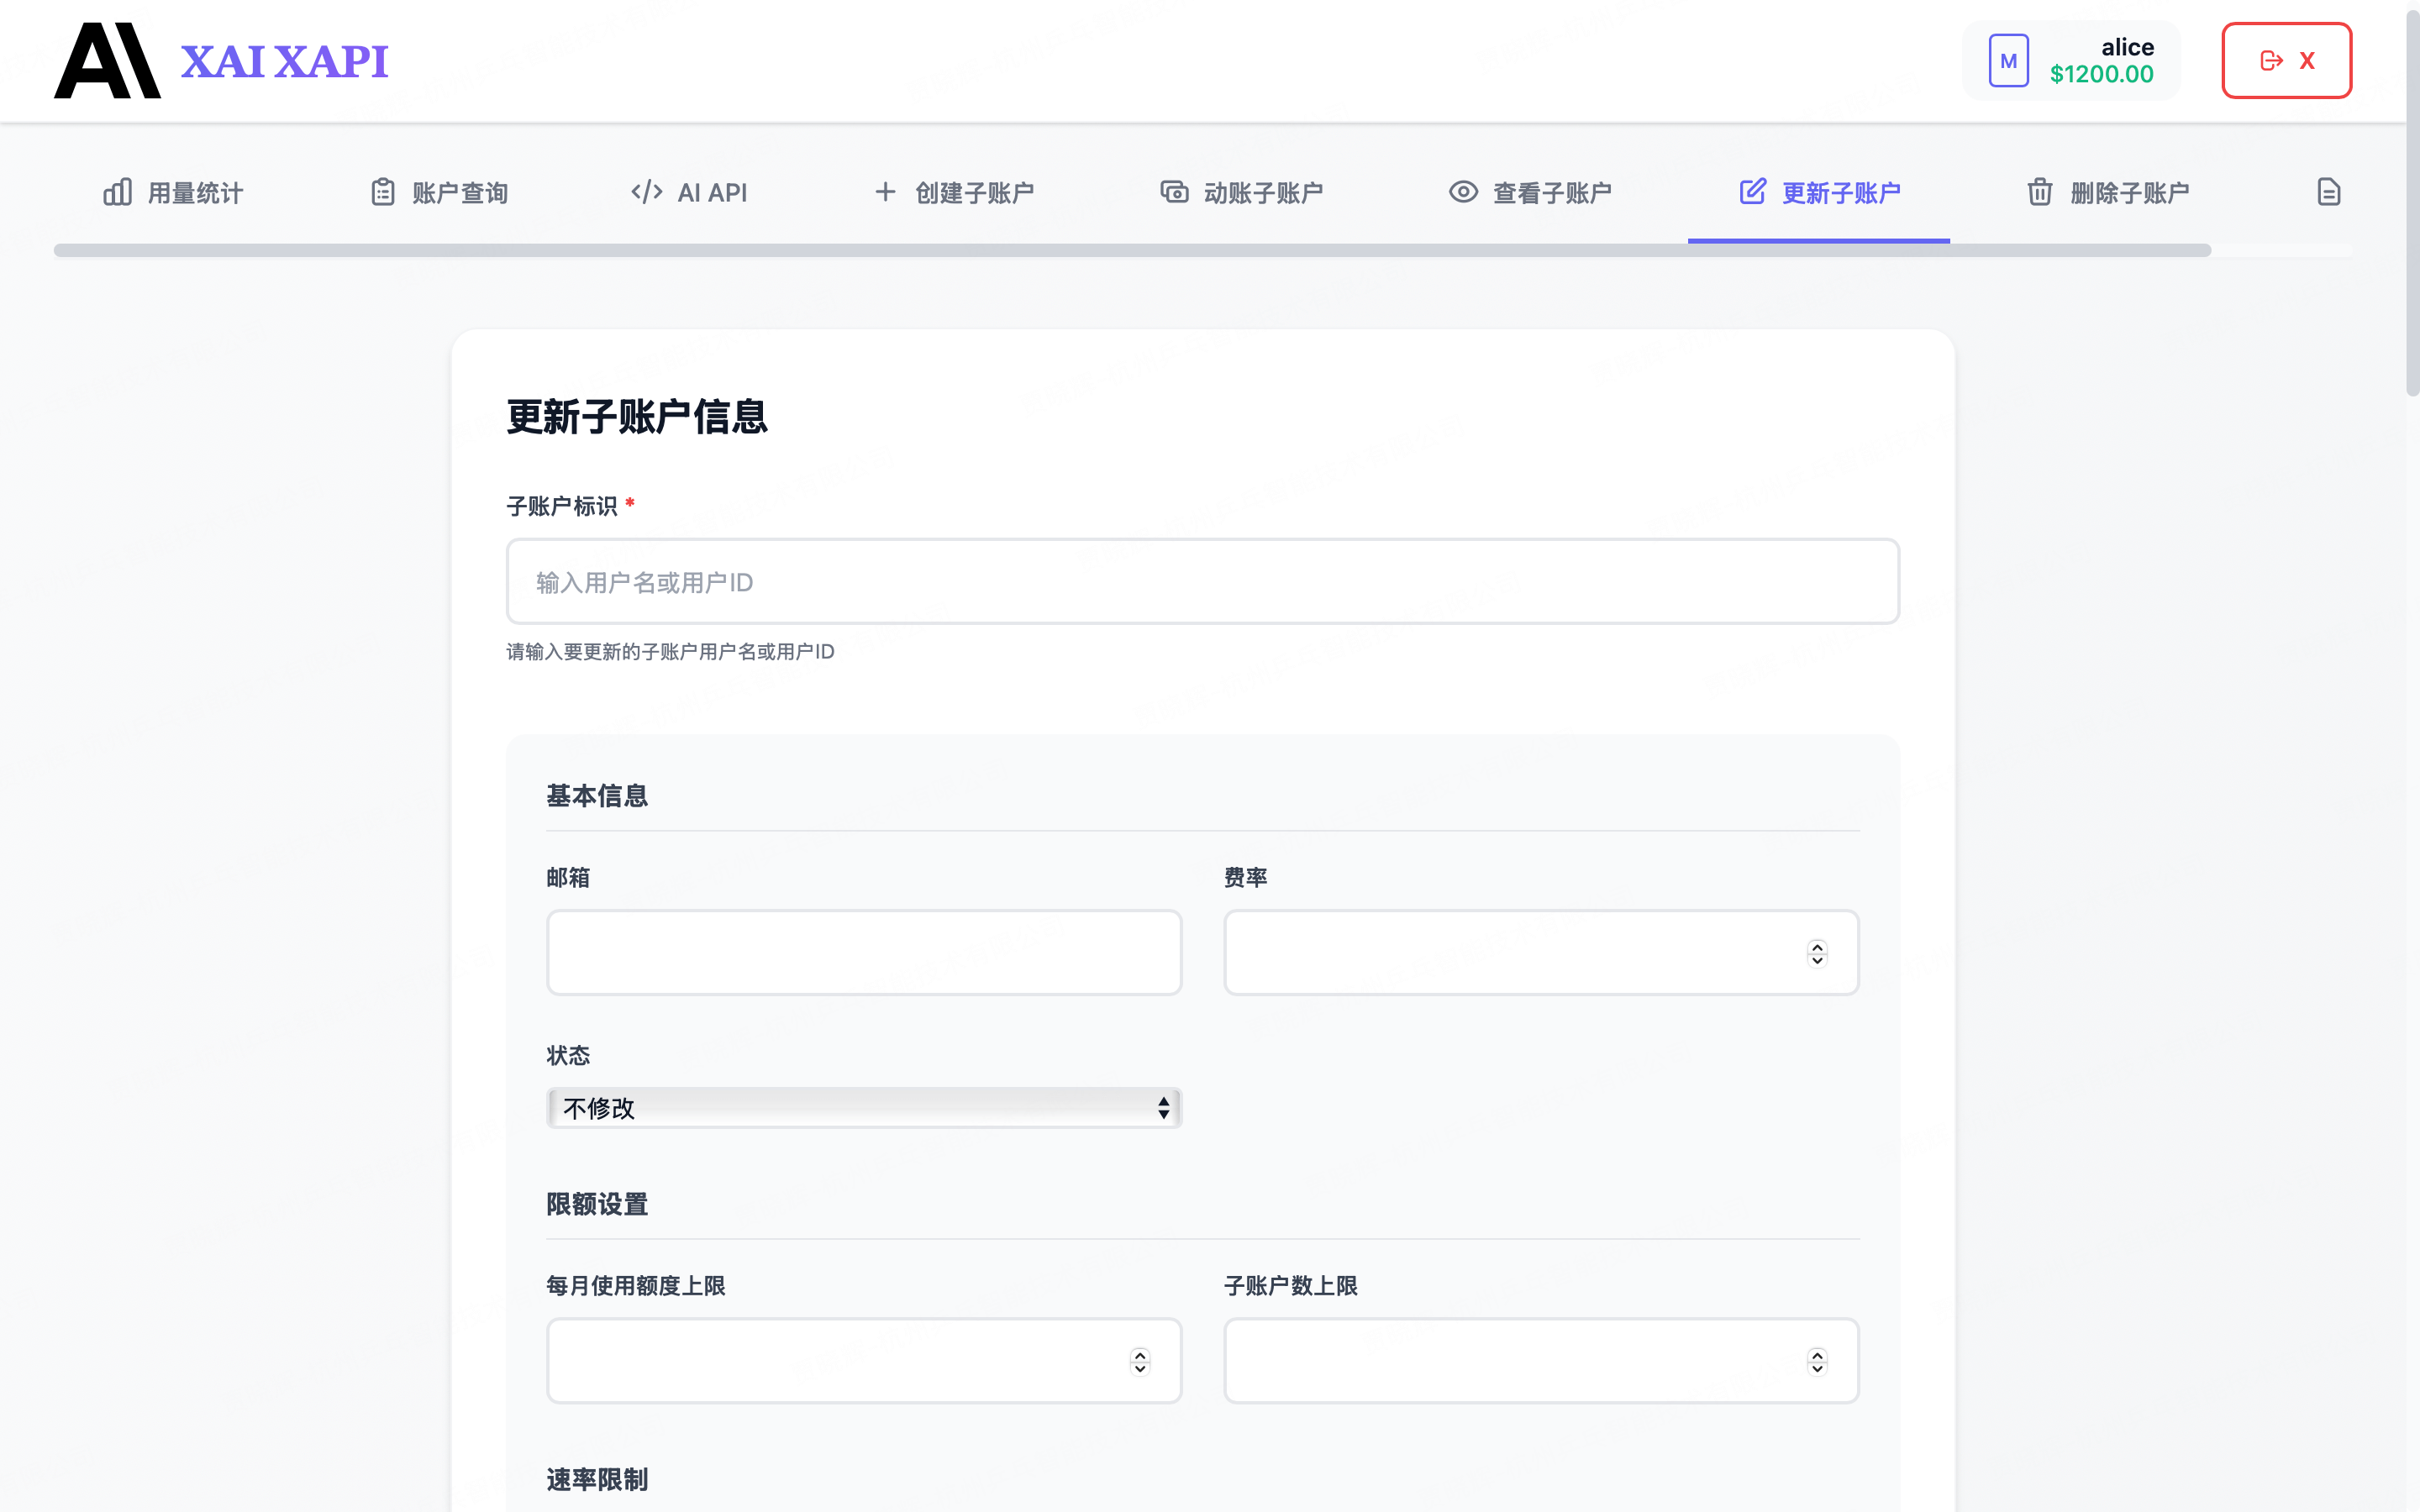Click the code brackets icon for AI API

(x=646, y=192)
